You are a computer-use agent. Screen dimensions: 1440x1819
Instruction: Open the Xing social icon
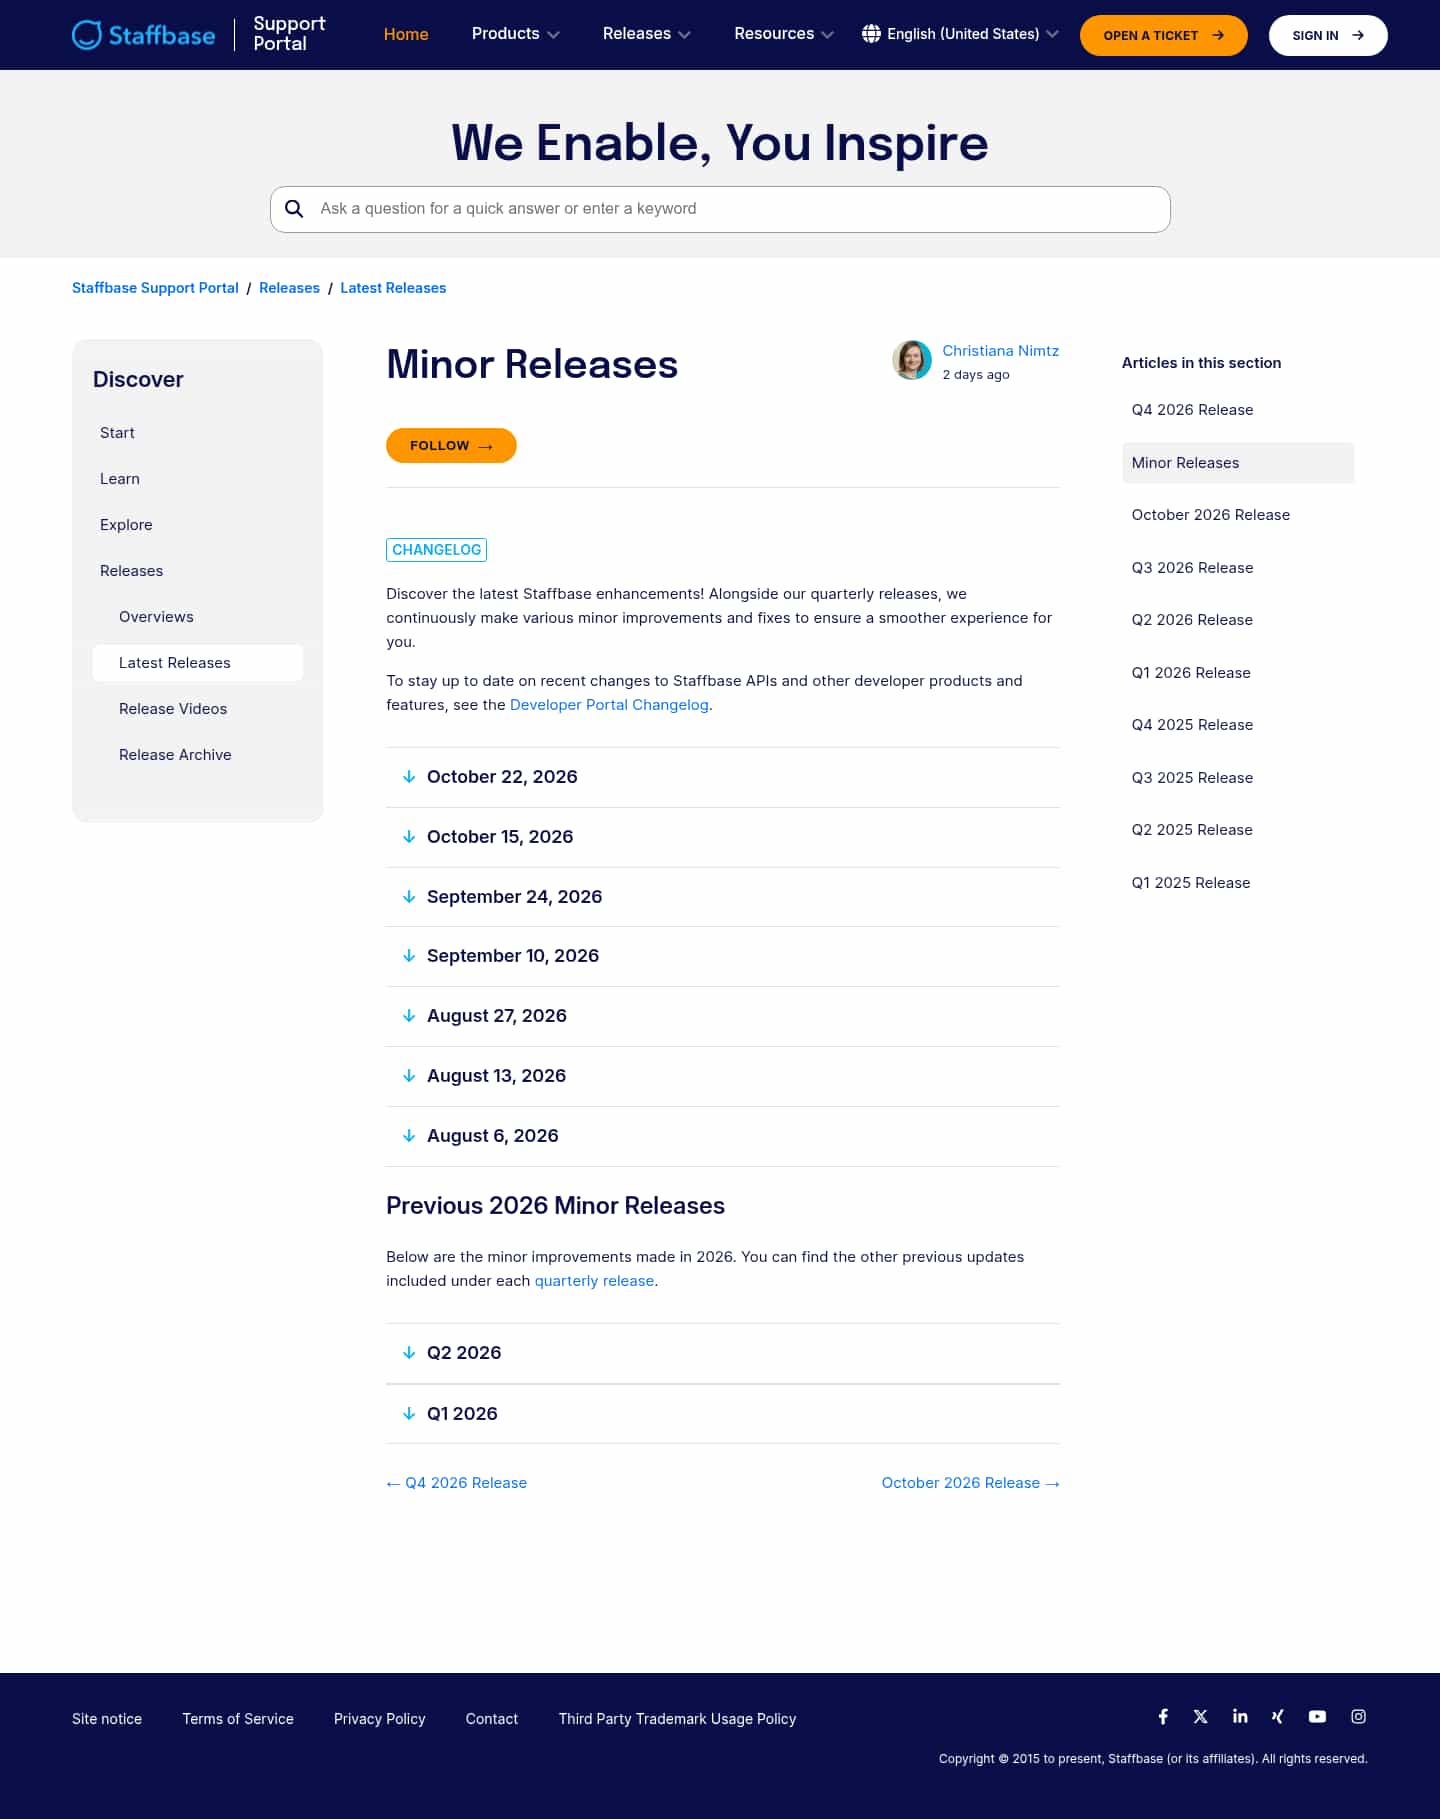[1278, 1716]
